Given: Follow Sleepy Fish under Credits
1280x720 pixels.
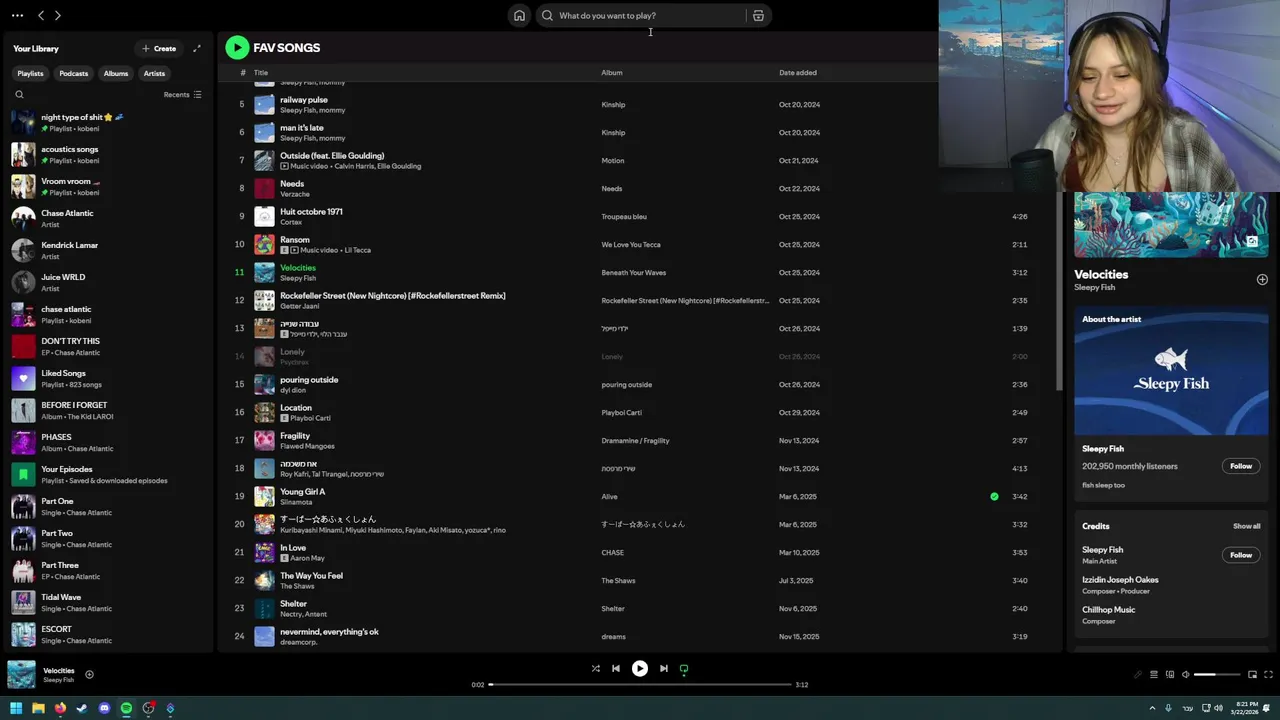Looking at the screenshot, I should [1241, 555].
